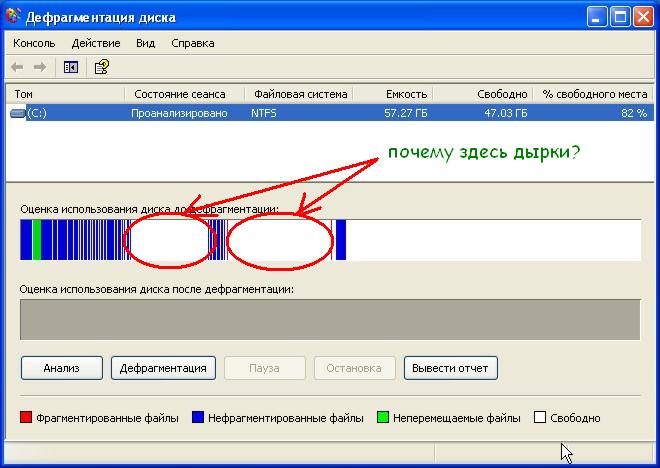Viewport: 660px width, 468px height.
Task: Click the forward arrow toolbar icon
Action: coord(40,67)
